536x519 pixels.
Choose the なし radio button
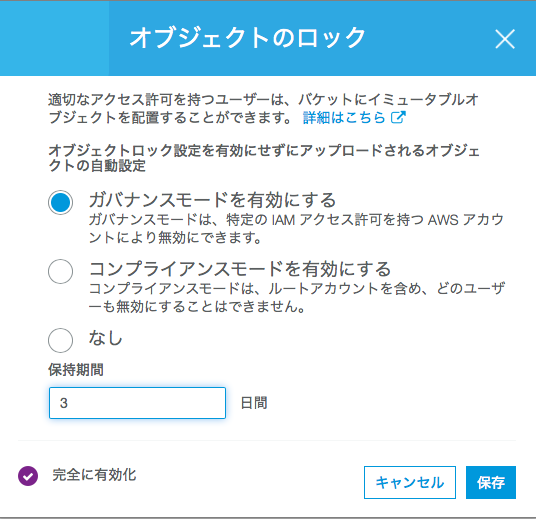[61, 341]
